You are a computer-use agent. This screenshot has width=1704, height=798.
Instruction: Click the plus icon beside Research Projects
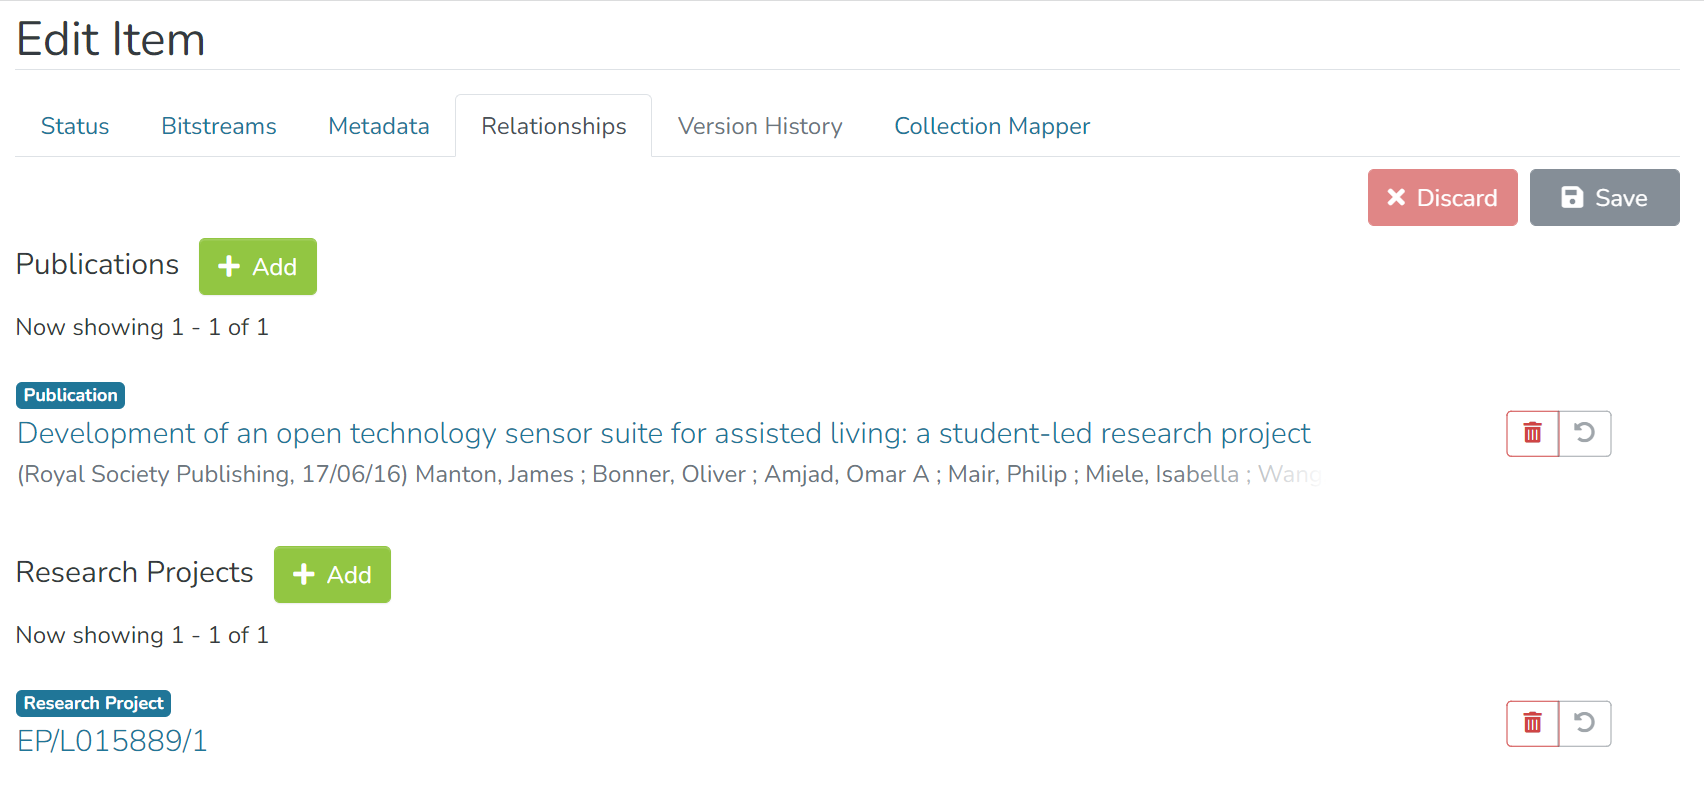click(304, 574)
